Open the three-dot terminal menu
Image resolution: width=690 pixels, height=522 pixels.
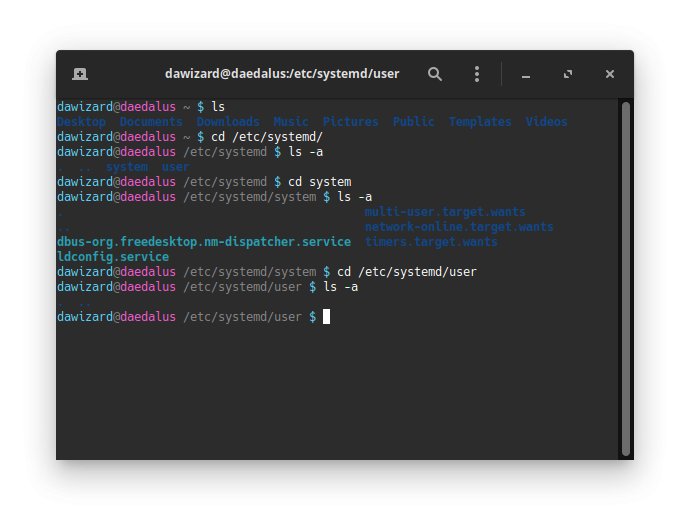(477, 74)
